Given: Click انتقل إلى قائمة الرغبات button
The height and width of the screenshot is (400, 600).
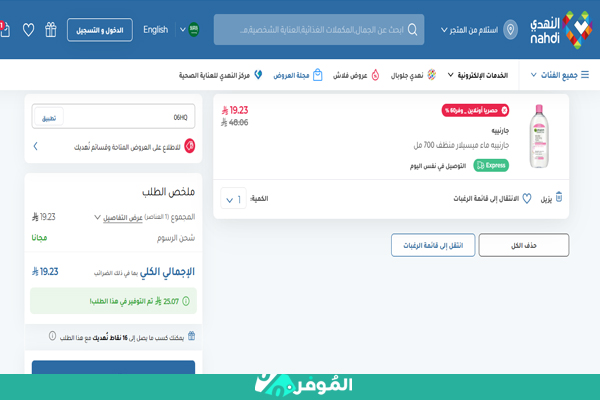Looking at the screenshot, I should click(x=433, y=245).
